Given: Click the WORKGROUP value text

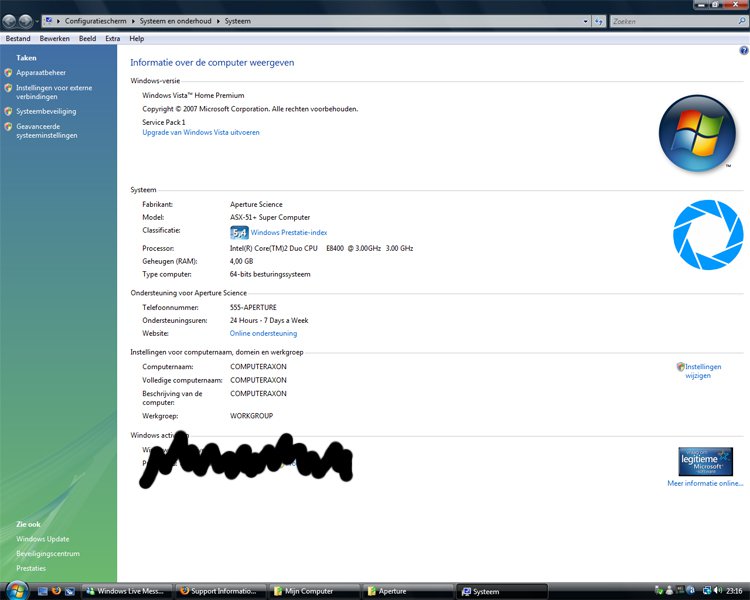Looking at the screenshot, I should click(x=251, y=416).
